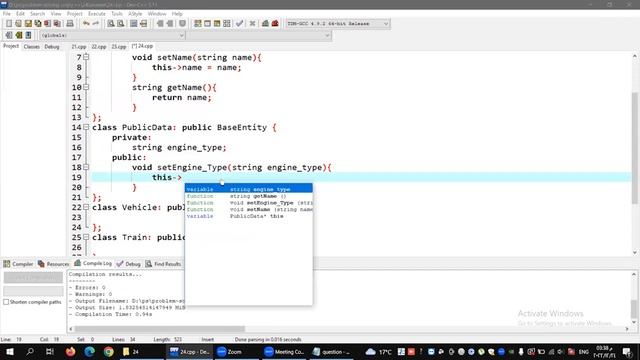Click the Redo arrow icon
This screenshot has width=640, height=360.
pos(96,24)
